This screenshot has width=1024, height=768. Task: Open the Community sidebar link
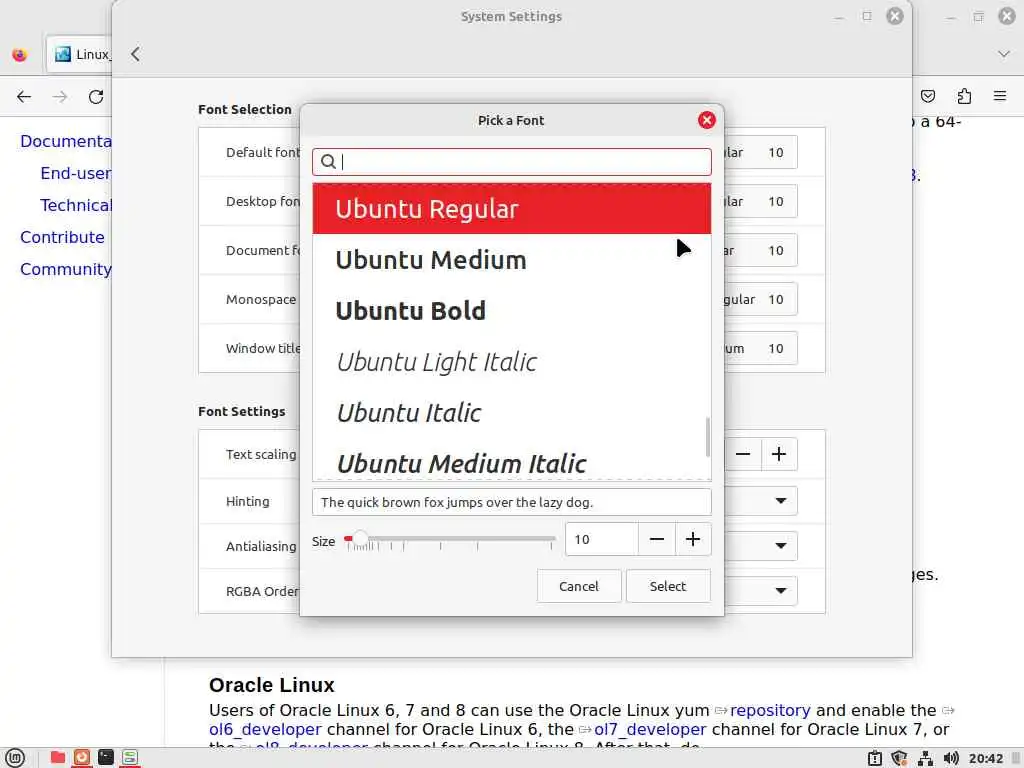(x=66, y=269)
